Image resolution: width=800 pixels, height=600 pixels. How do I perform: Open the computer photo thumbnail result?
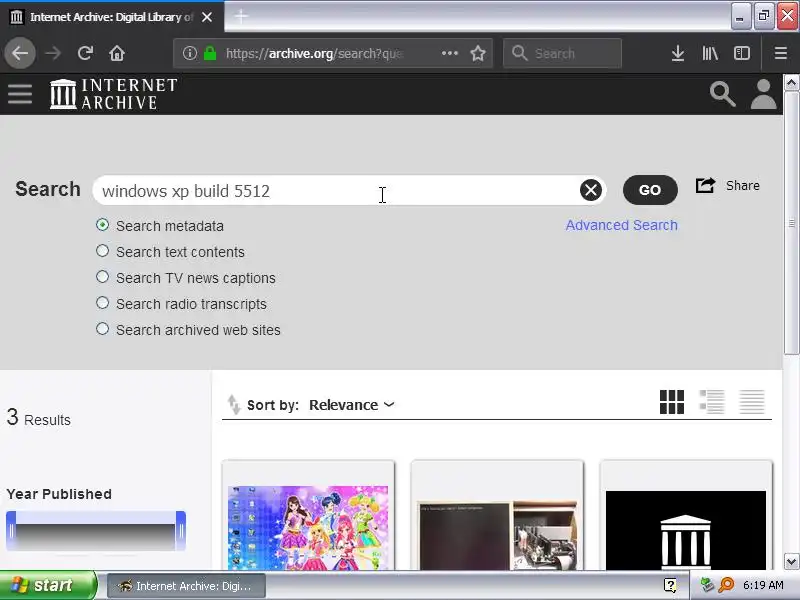tap(497, 536)
